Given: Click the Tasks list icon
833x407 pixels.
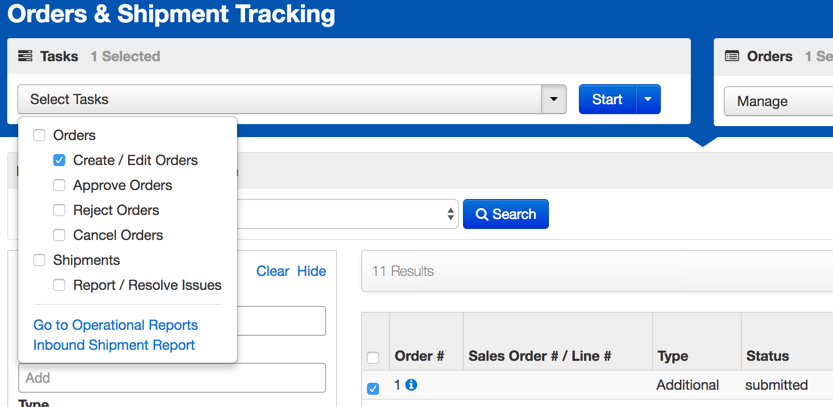Looking at the screenshot, I should tap(25, 57).
